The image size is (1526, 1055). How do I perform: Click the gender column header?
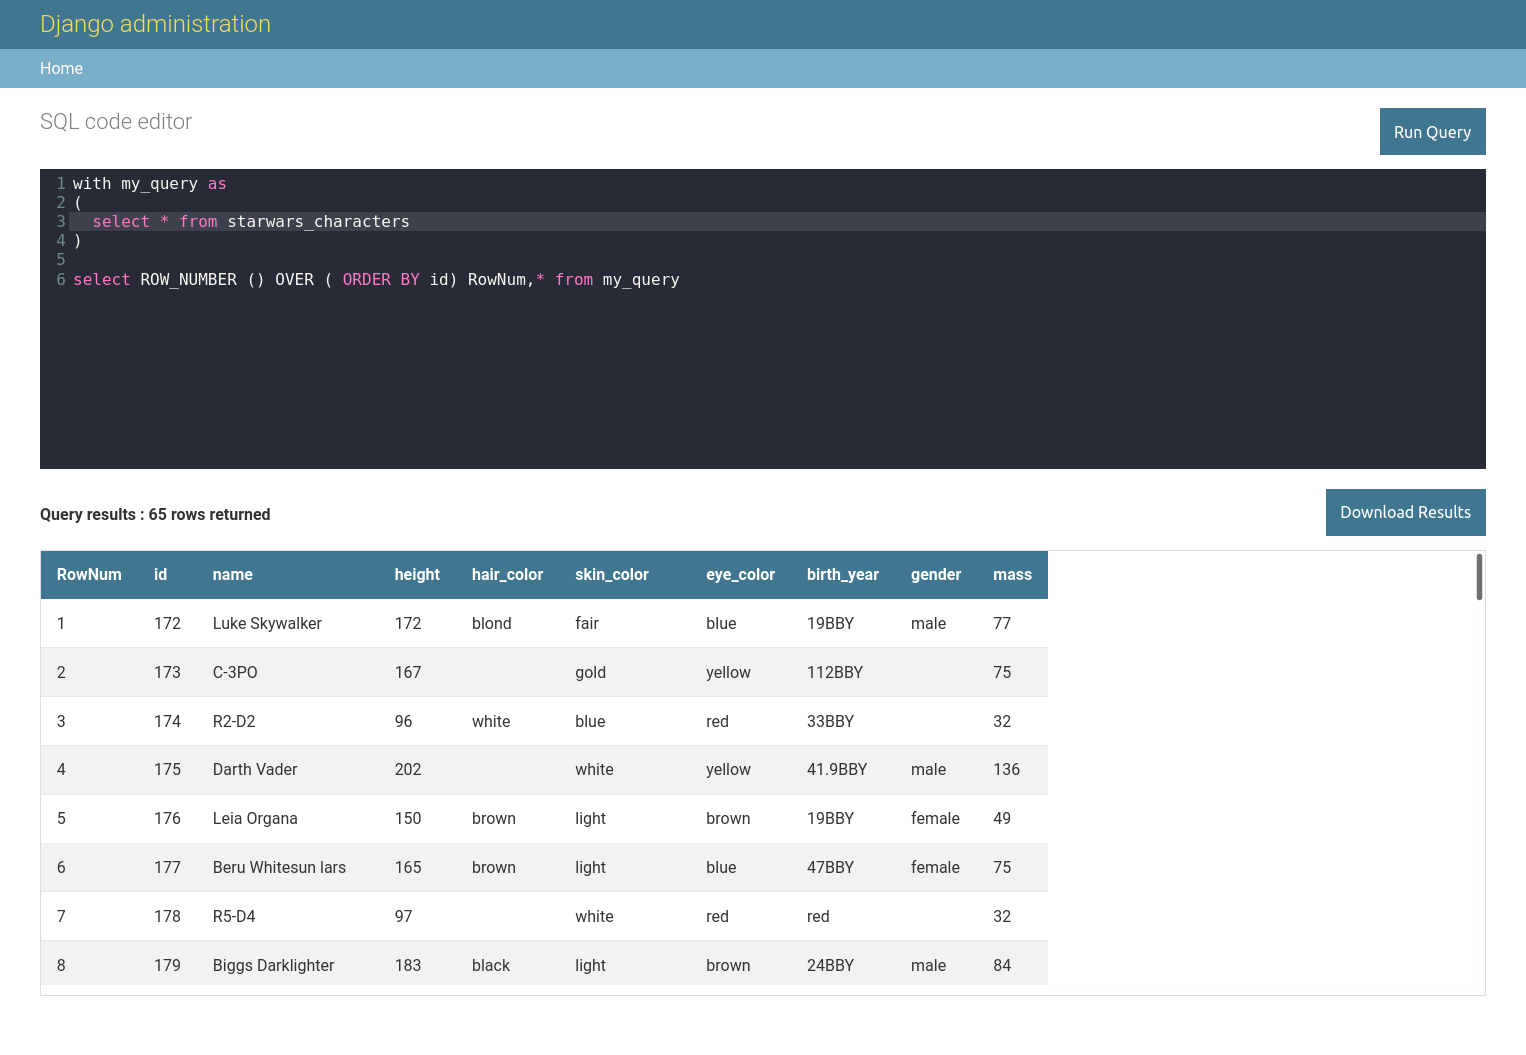(936, 574)
